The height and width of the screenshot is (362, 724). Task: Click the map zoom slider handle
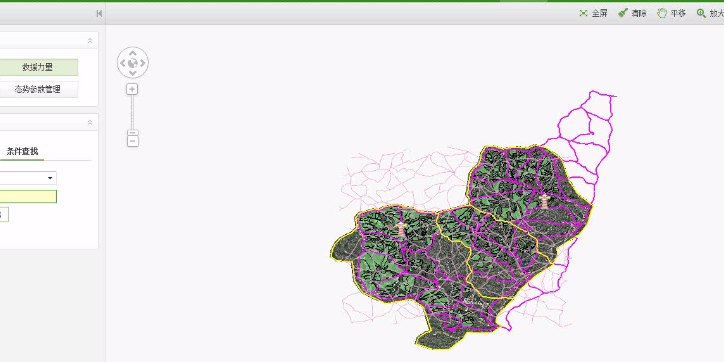[x=133, y=132]
